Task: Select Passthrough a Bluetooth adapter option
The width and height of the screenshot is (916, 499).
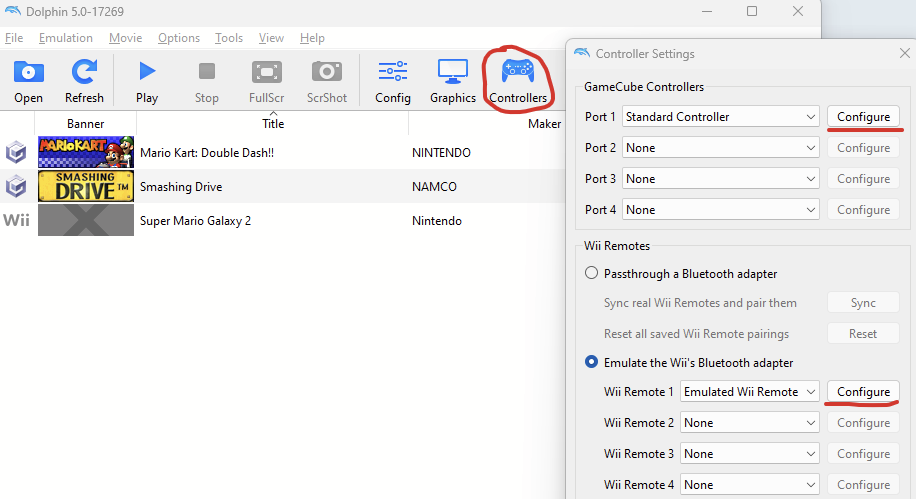Action: 592,273
